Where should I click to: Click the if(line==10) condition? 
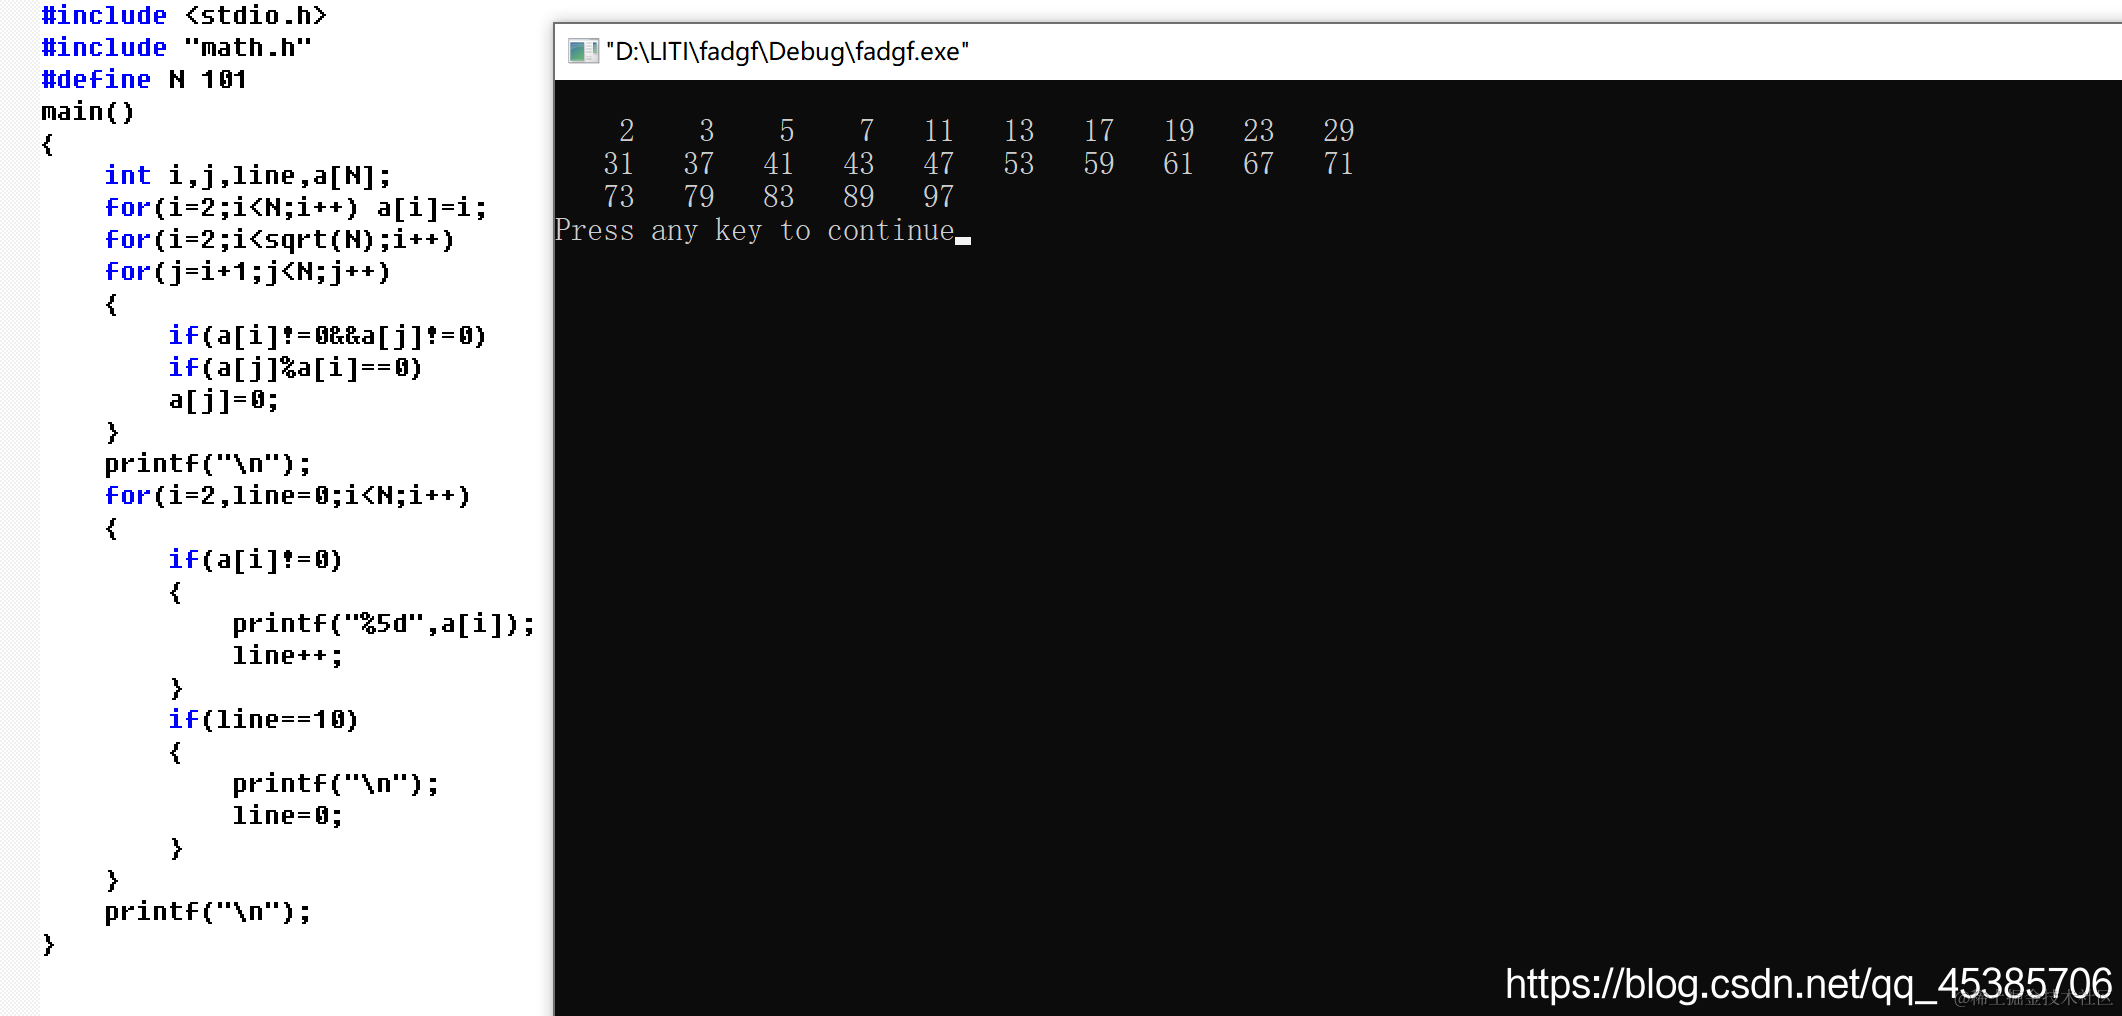pos(263,720)
